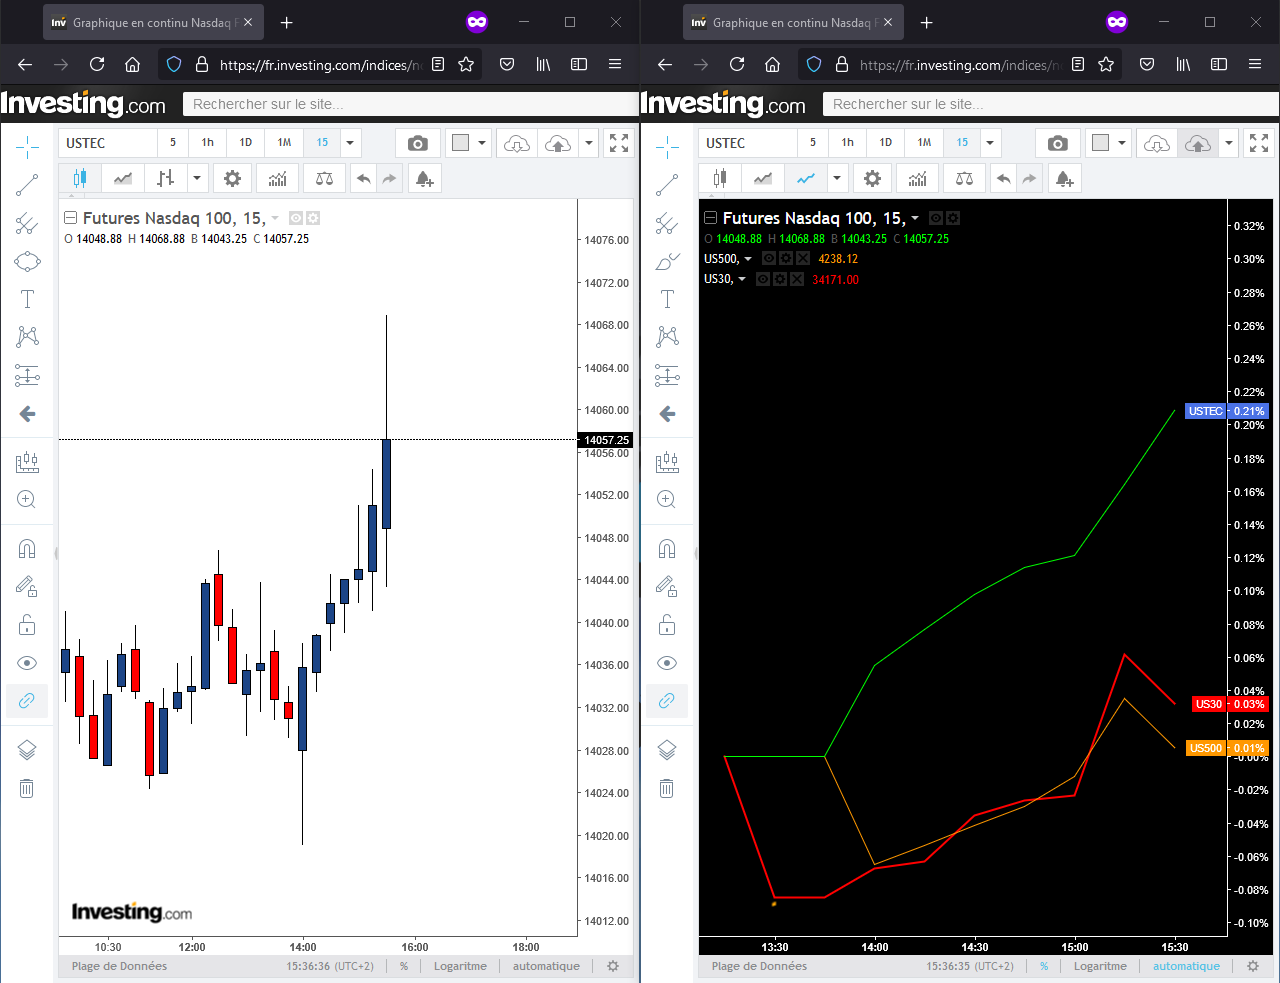
Task: Save chart layout to cloud in right window
Action: (x=1198, y=143)
